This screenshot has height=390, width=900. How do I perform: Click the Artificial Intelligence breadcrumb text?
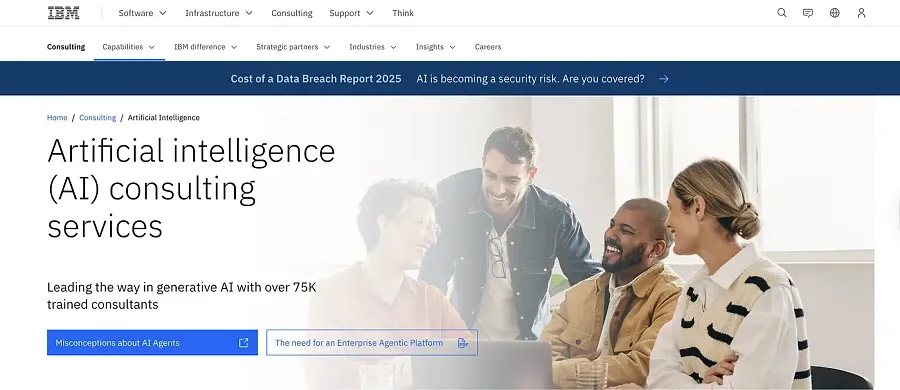(164, 118)
